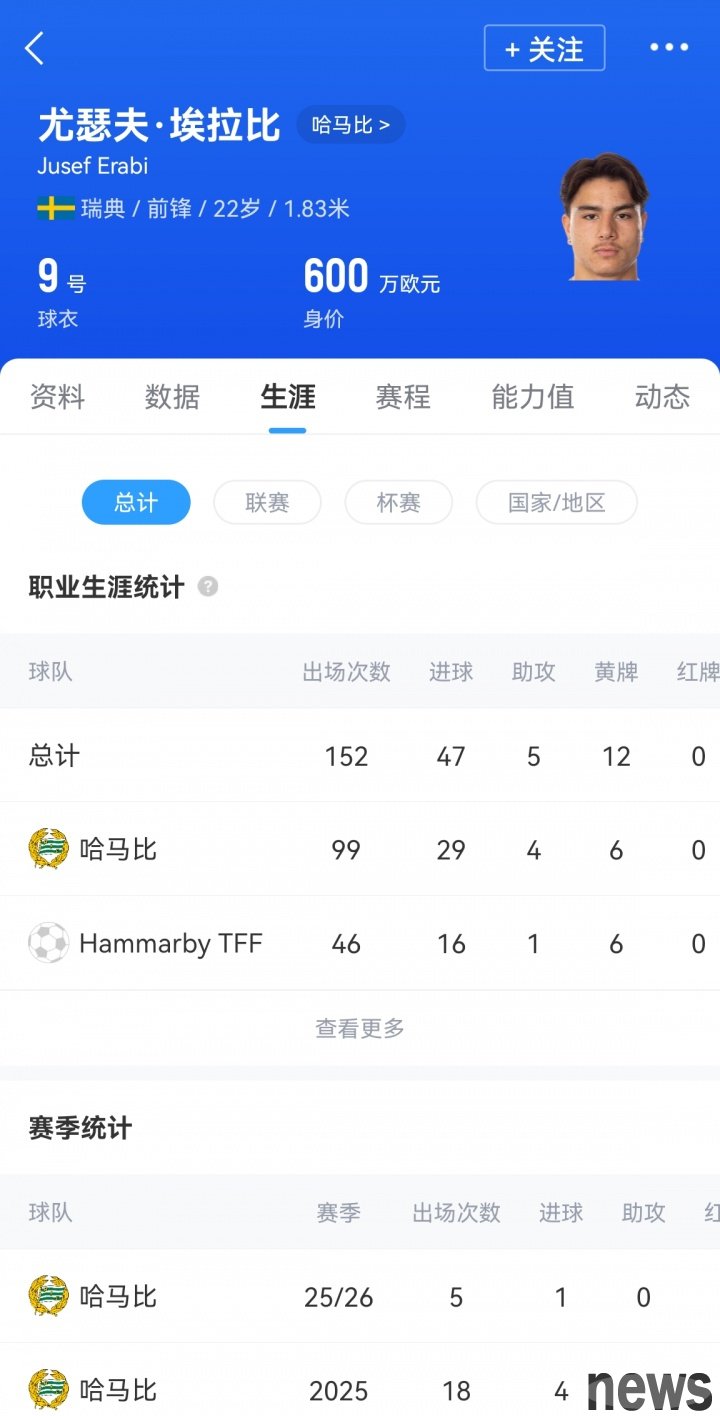Switch to the 数据 tab
The image size is (720, 1416).
(x=172, y=397)
